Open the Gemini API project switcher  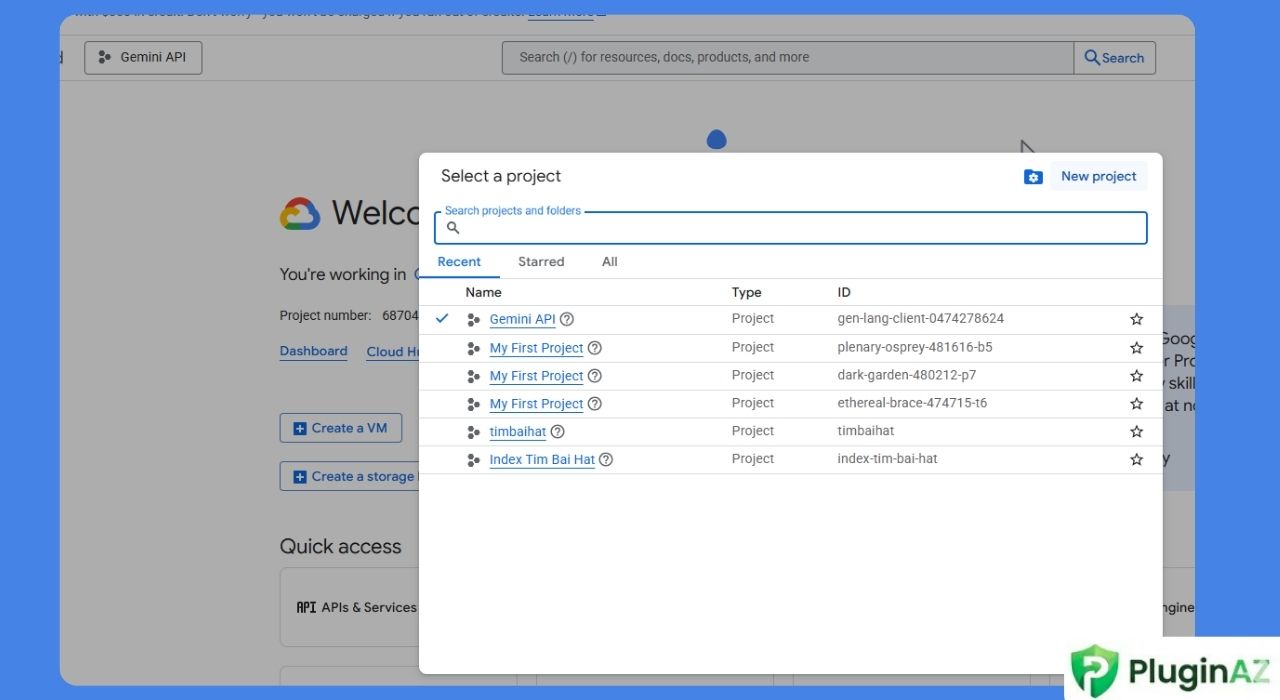click(142, 57)
